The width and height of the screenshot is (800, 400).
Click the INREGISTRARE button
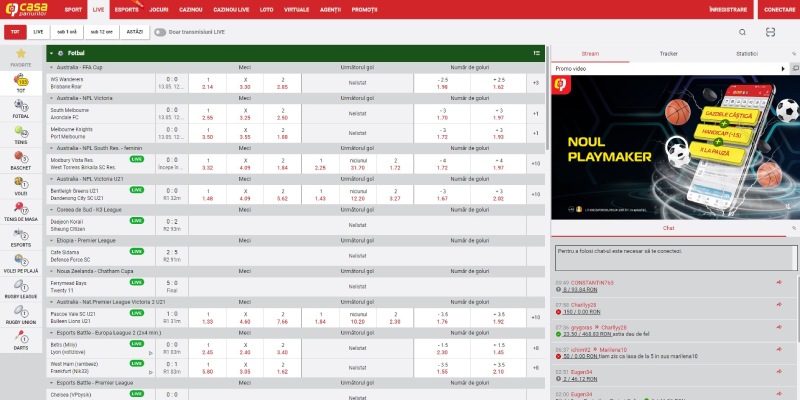728,10
